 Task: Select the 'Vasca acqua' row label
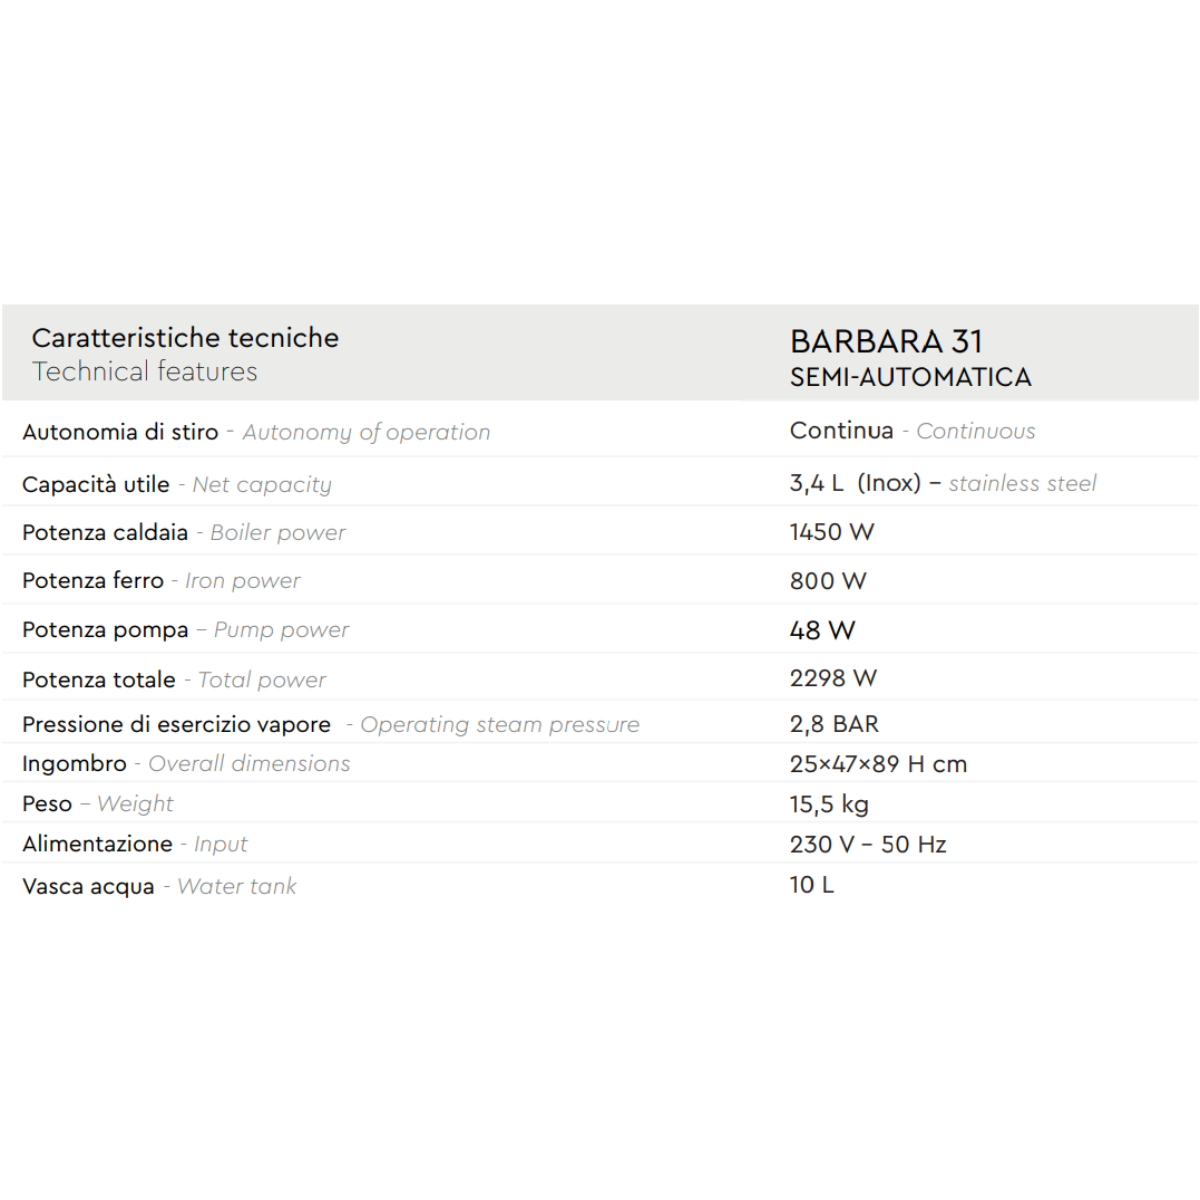88,887
